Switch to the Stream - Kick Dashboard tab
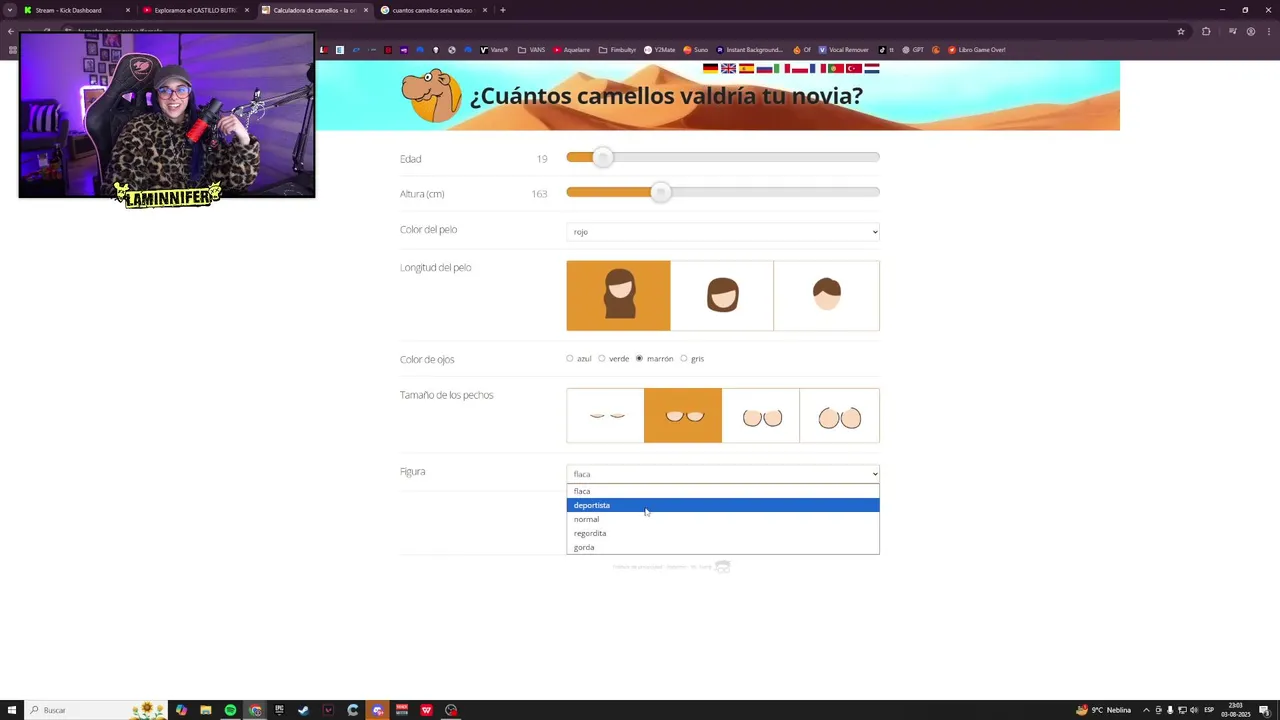Image resolution: width=1280 pixels, height=720 pixels. (76, 10)
